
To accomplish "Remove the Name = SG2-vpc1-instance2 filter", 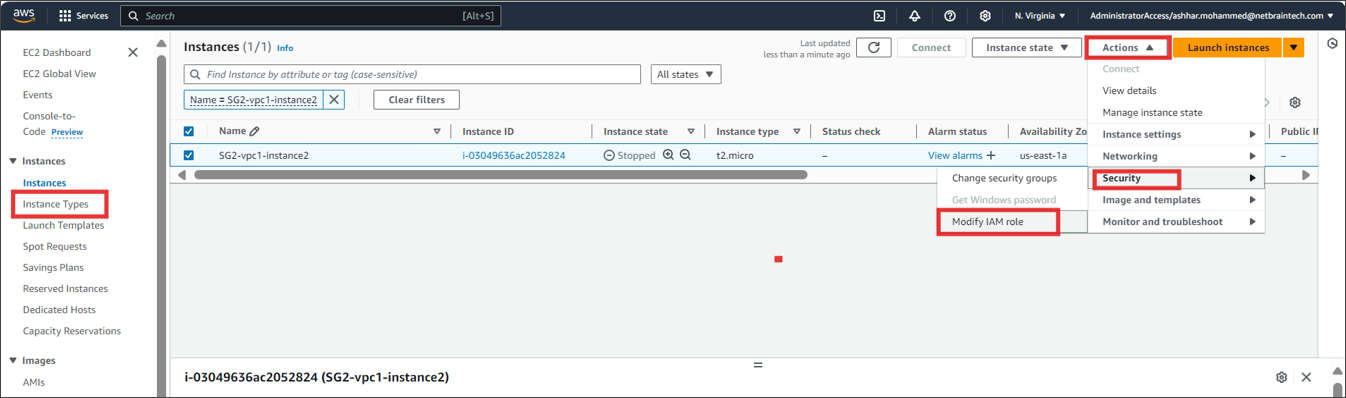I will click(334, 100).
